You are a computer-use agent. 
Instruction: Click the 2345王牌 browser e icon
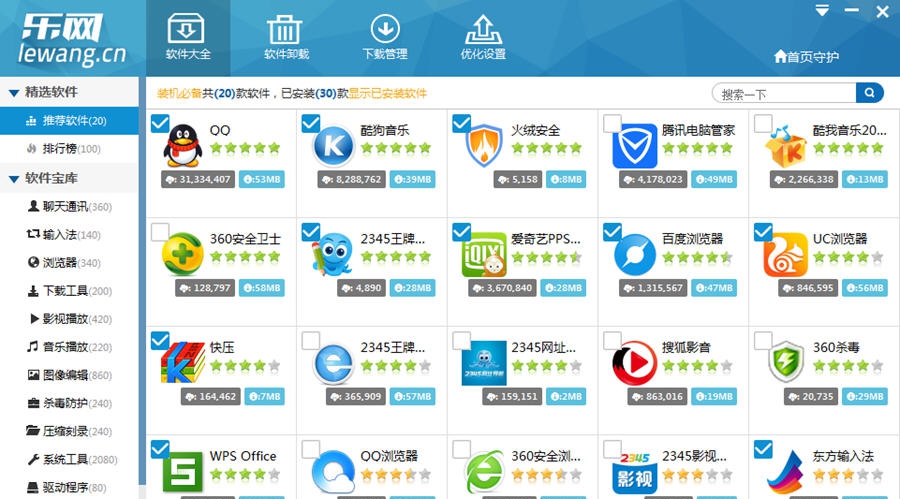click(333, 363)
